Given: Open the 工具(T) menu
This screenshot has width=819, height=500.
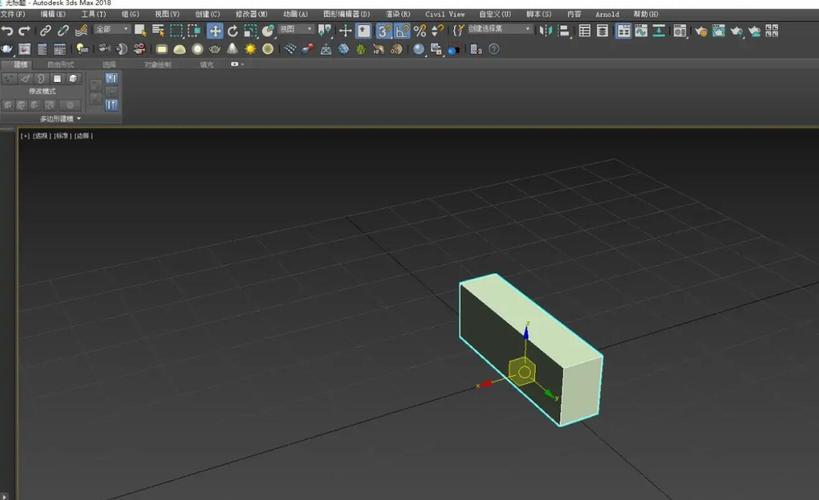Looking at the screenshot, I should 94,14.
